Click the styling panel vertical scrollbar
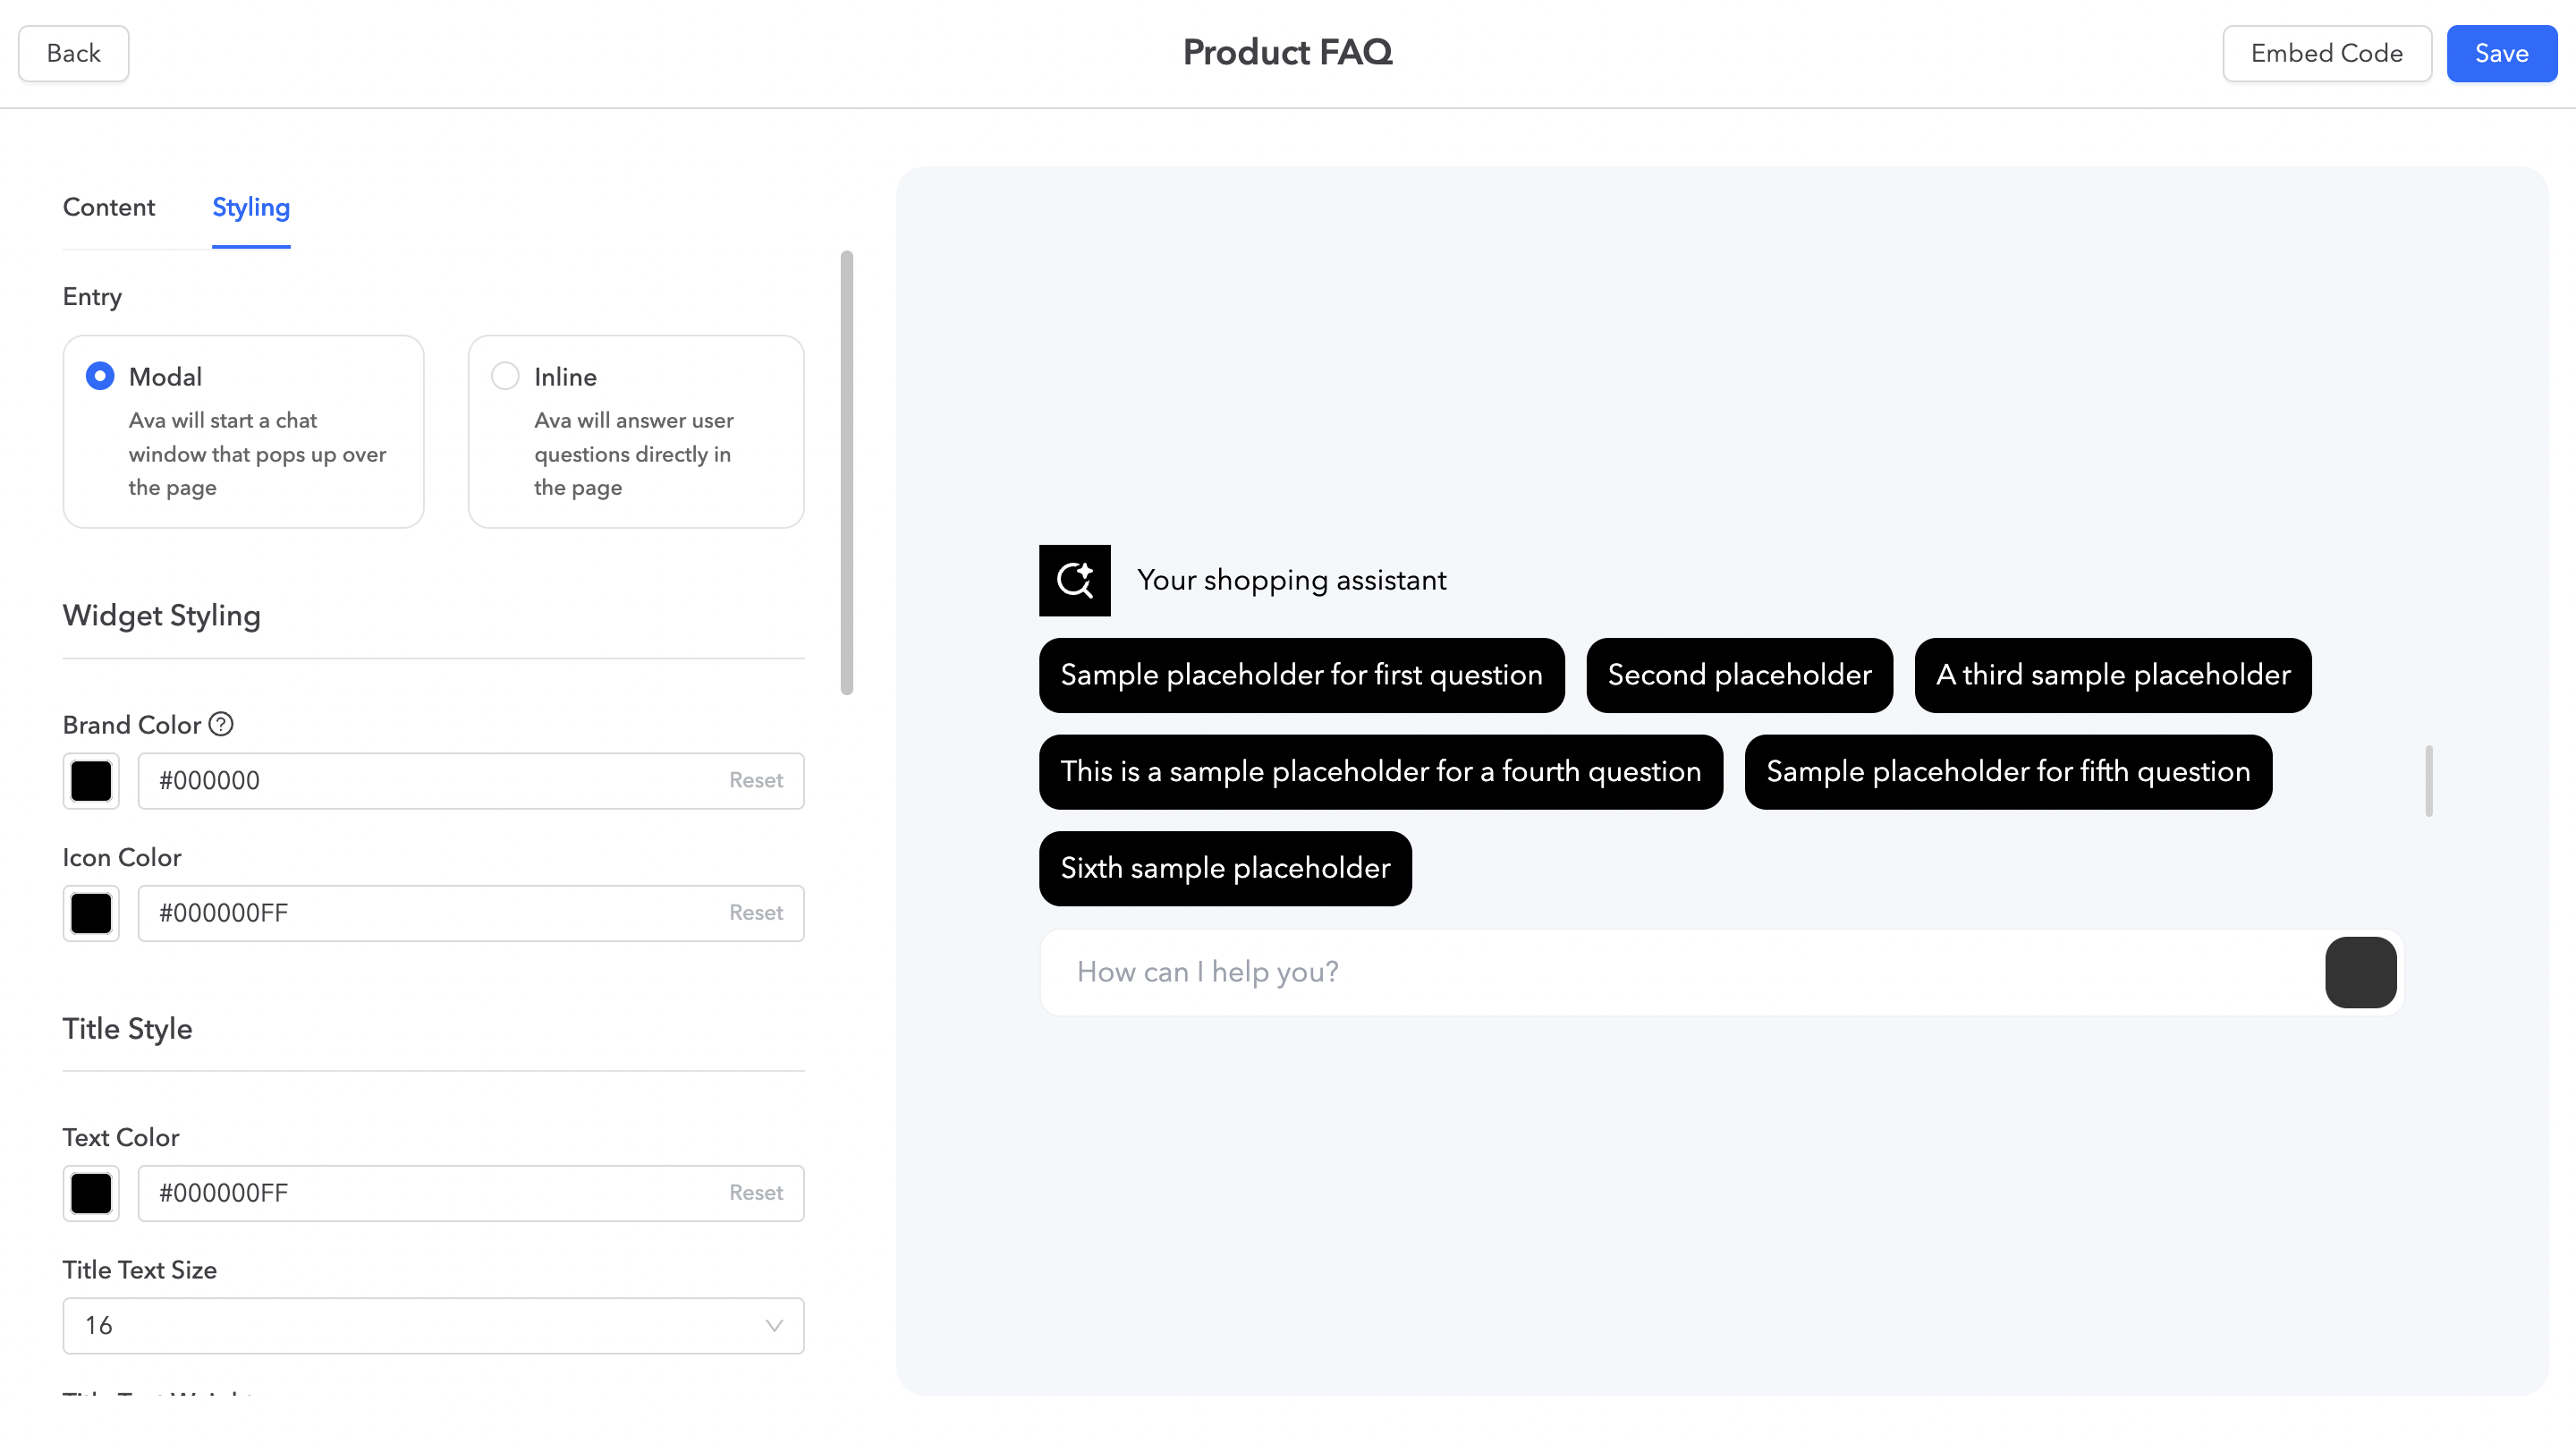The image size is (2576, 1453). pyautogui.click(x=847, y=472)
